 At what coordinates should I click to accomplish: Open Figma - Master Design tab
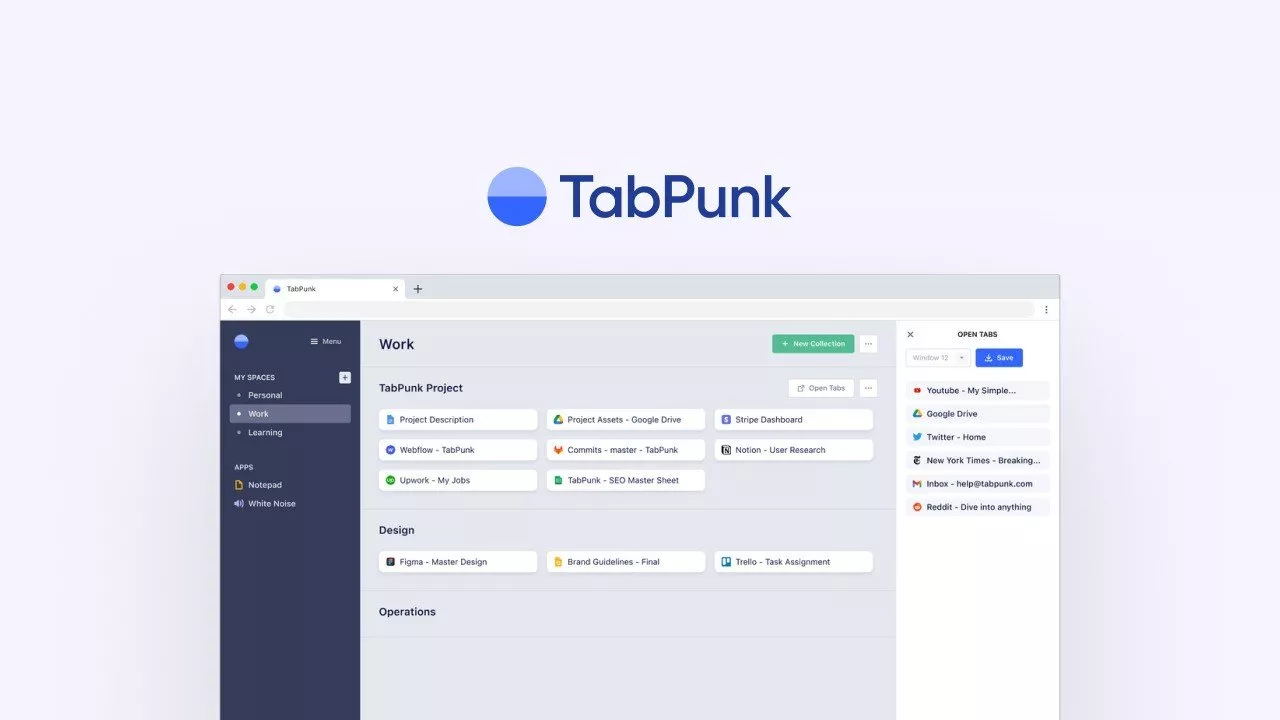[457, 562]
